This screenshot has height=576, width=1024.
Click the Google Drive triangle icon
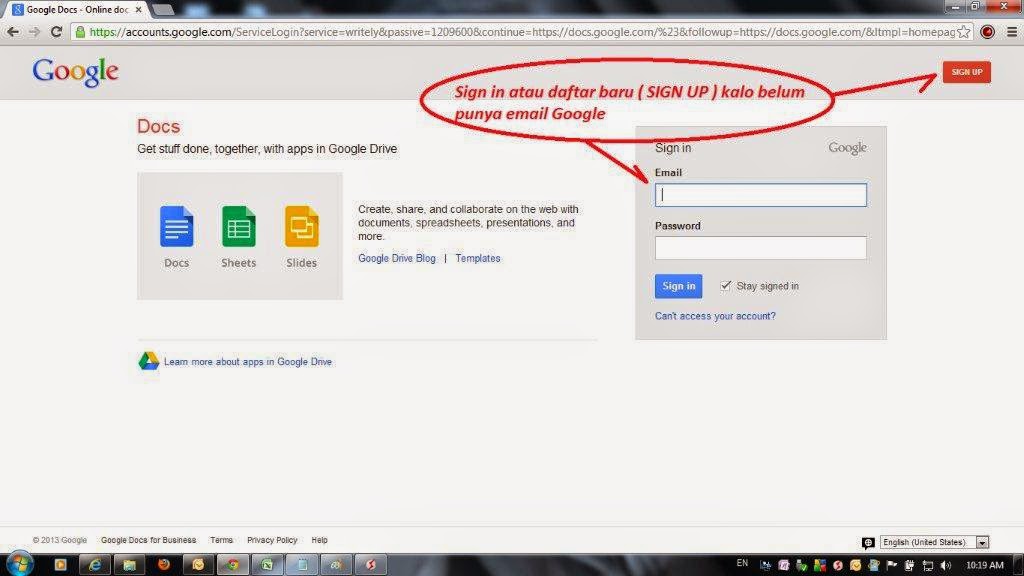(149, 361)
